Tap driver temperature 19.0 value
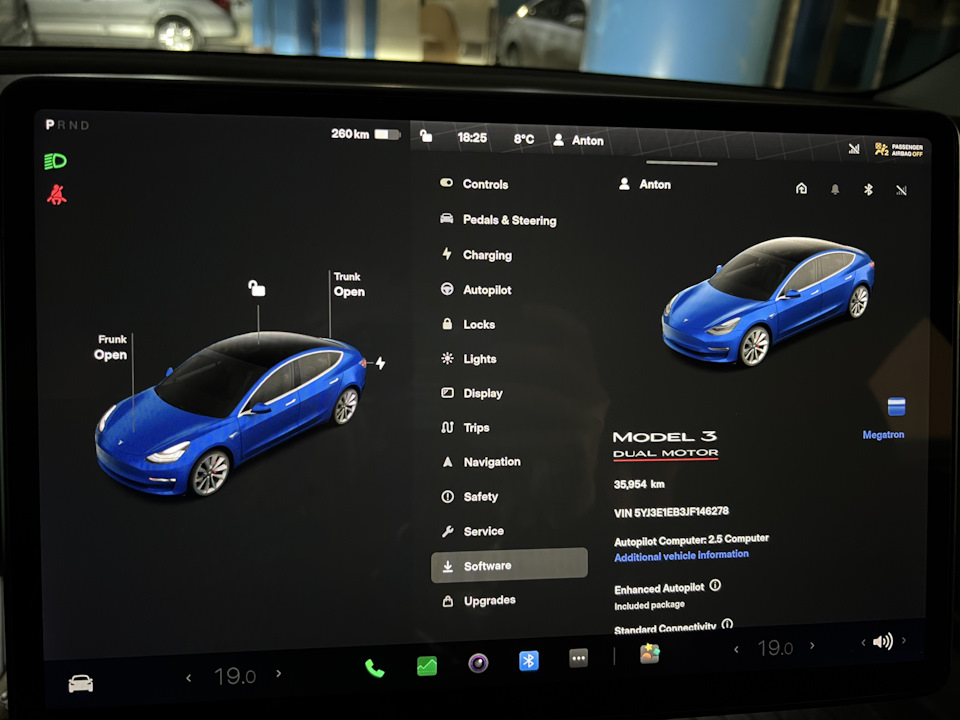Viewport: 960px width, 720px height. (x=234, y=676)
